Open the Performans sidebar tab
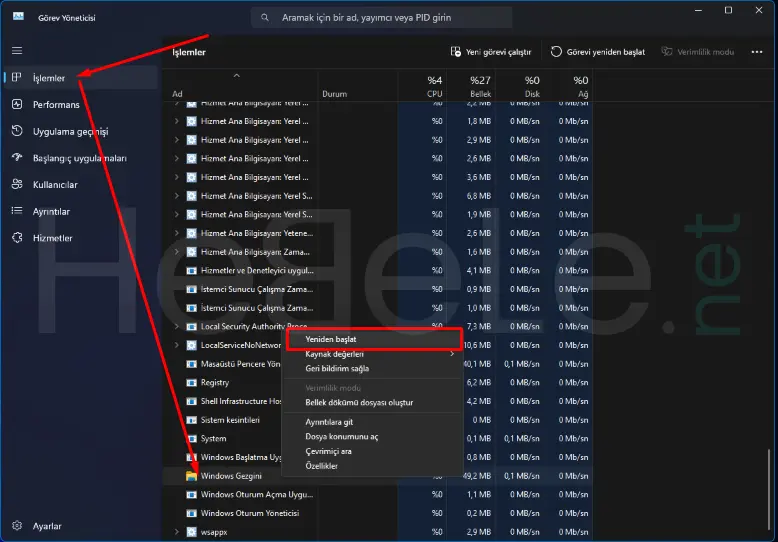 tap(80, 104)
